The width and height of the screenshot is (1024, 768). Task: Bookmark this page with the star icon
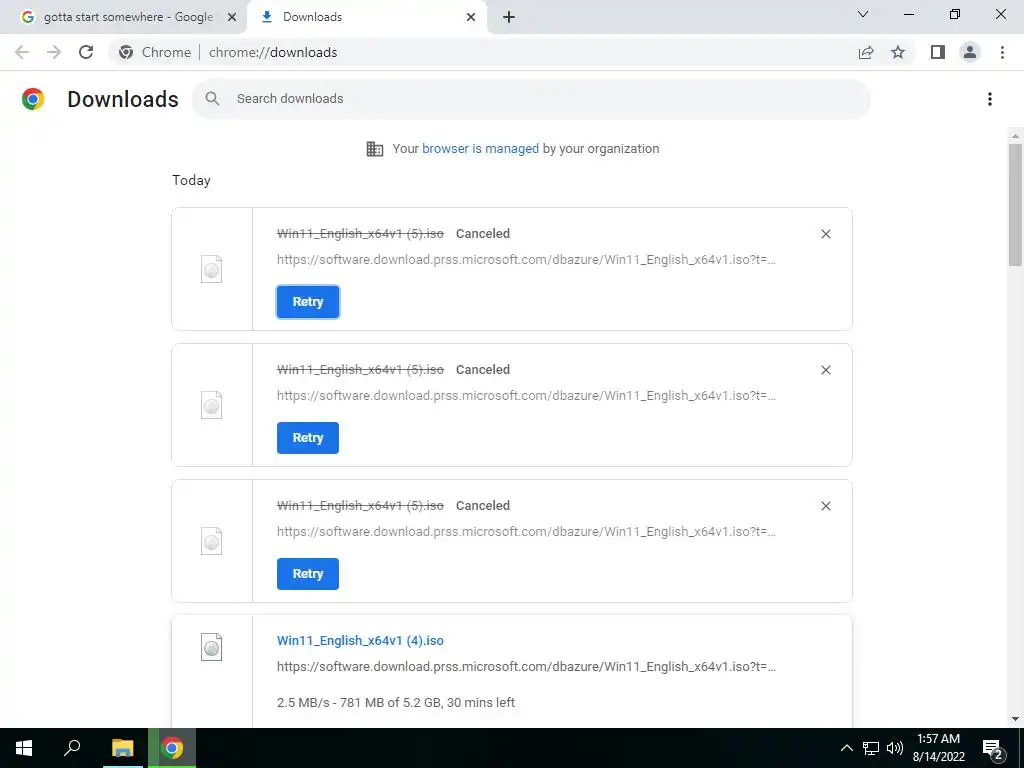tap(898, 52)
